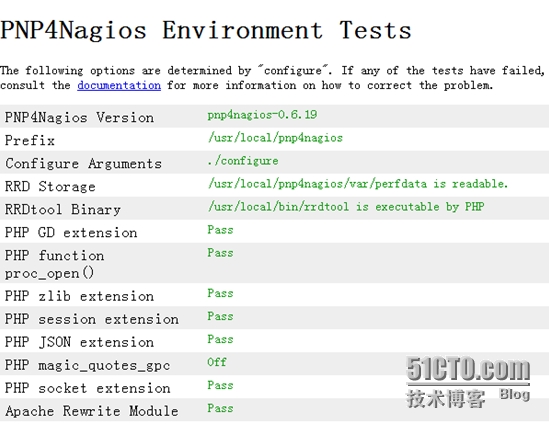Click rrdtool is executable by PHP value
Viewport: 549px width, 427px height.
pyautogui.click(x=346, y=207)
